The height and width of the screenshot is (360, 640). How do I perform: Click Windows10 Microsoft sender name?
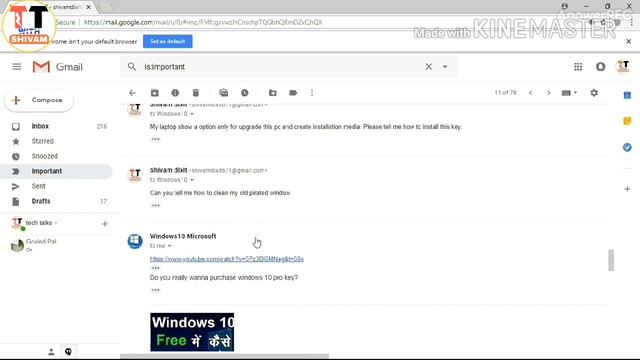click(x=183, y=236)
